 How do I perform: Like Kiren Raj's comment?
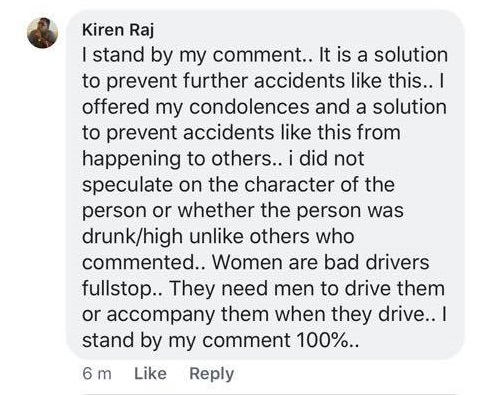tap(150, 373)
